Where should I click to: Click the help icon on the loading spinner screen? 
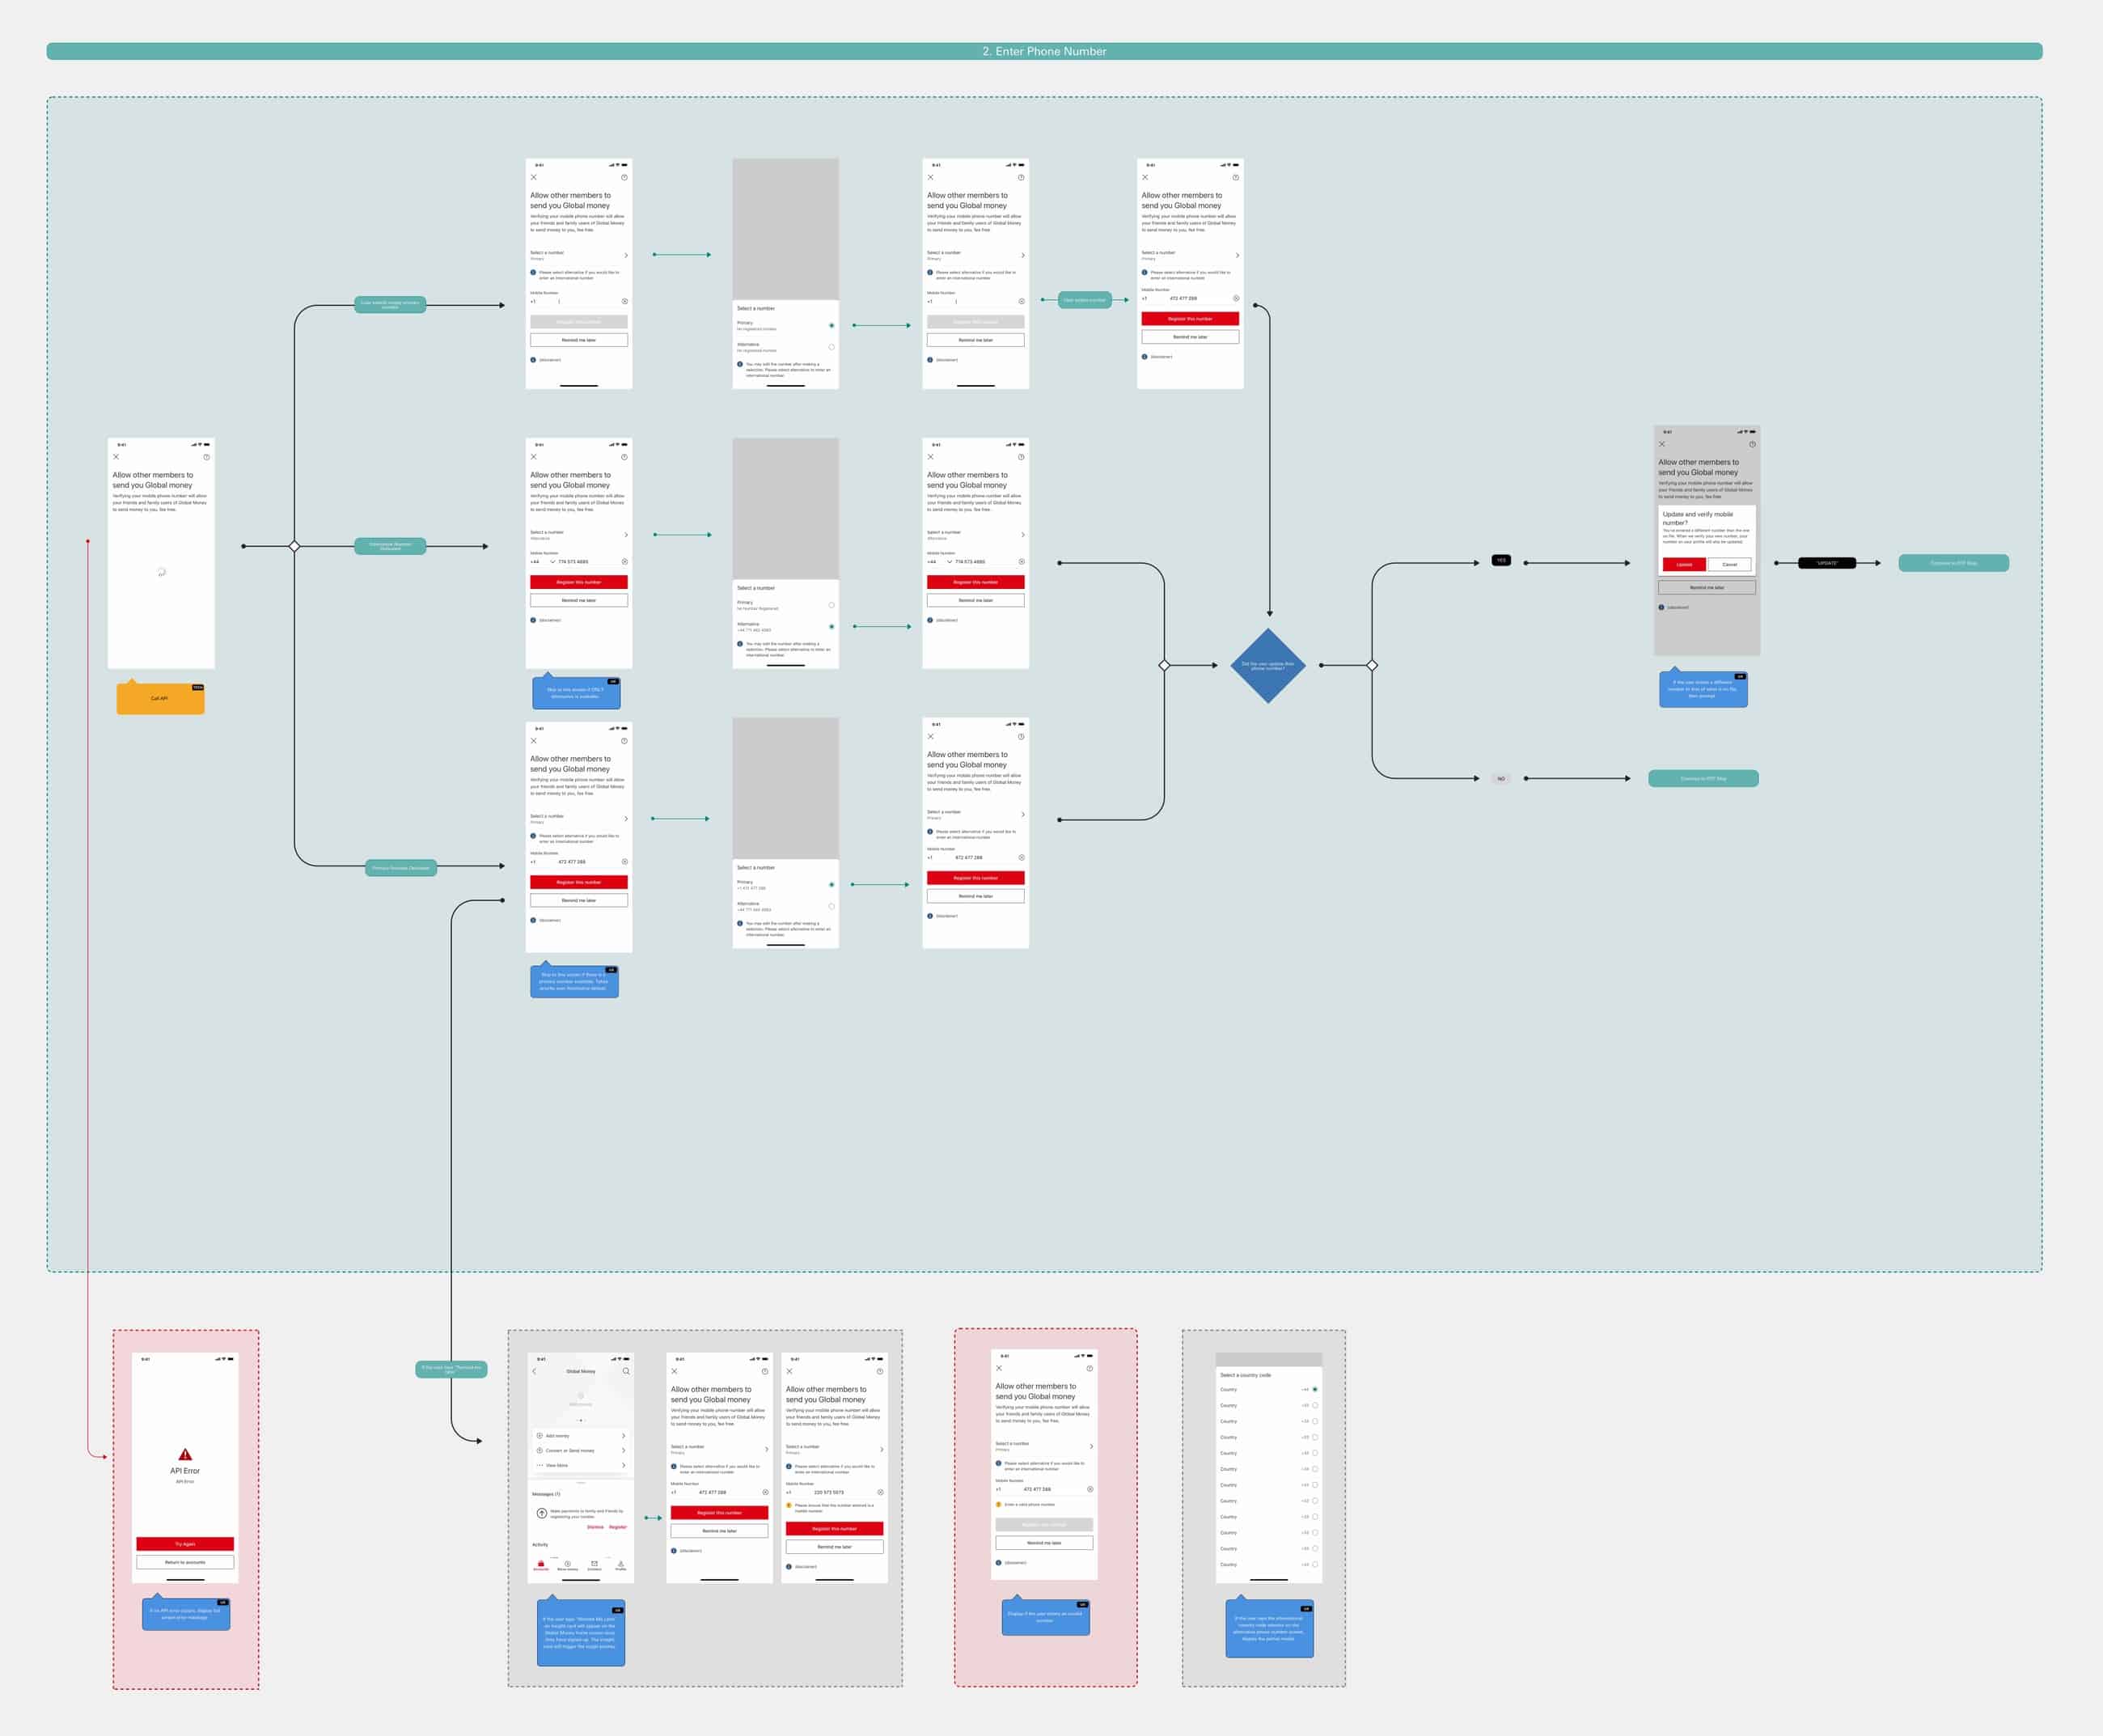[207, 457]
